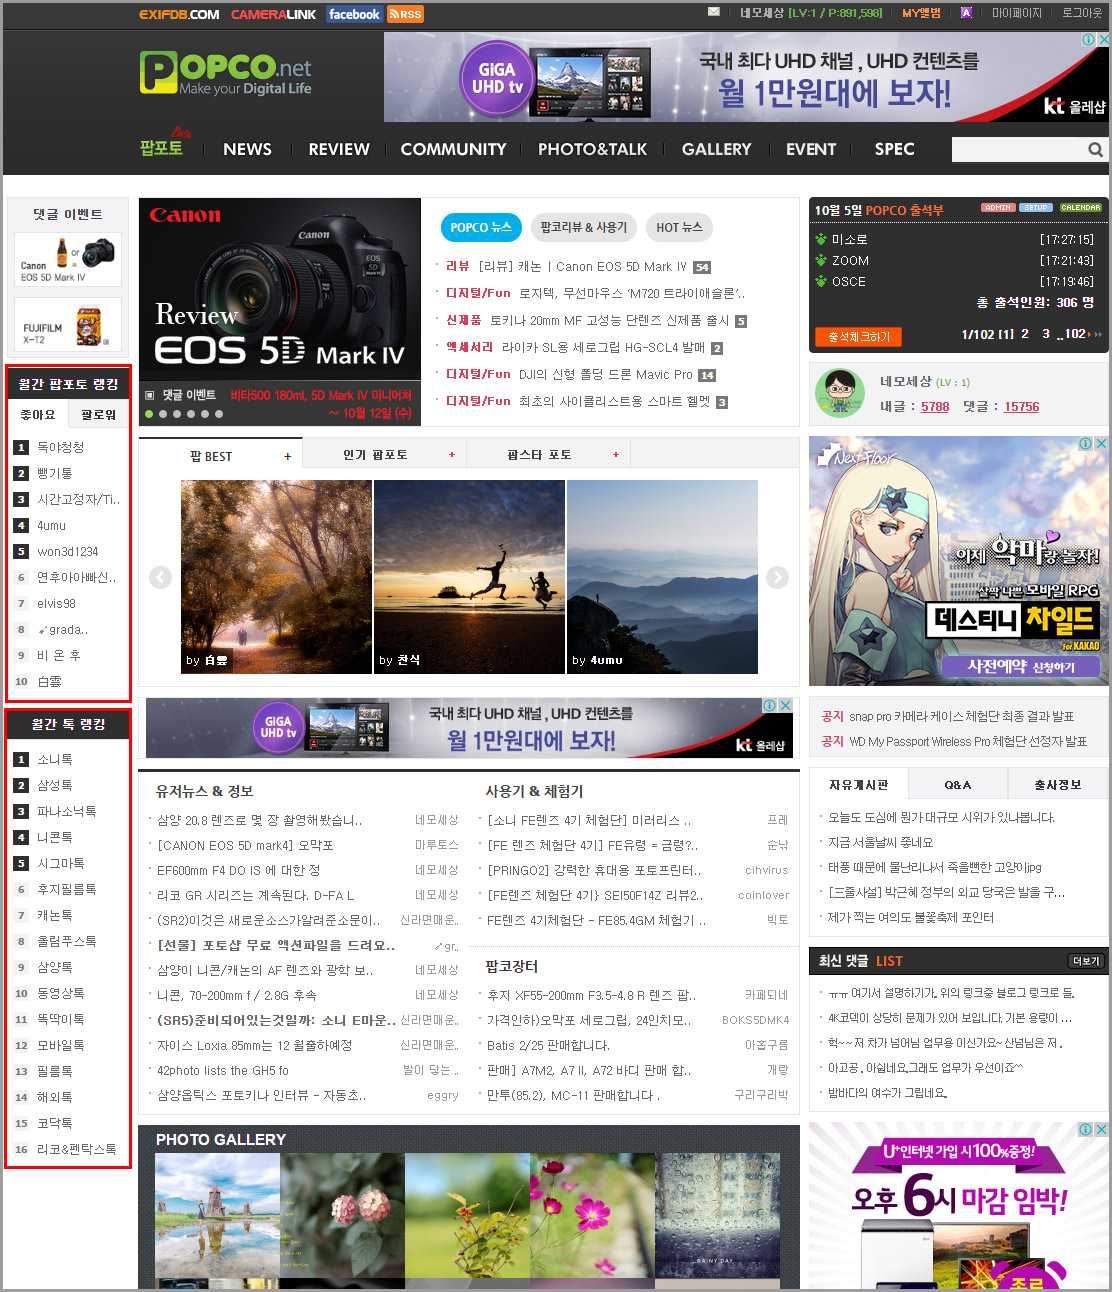Open Canon EOS 5D Mark IV comment event thumbnail
This screenshot has height=1292, width=1112.
[68, 260]
